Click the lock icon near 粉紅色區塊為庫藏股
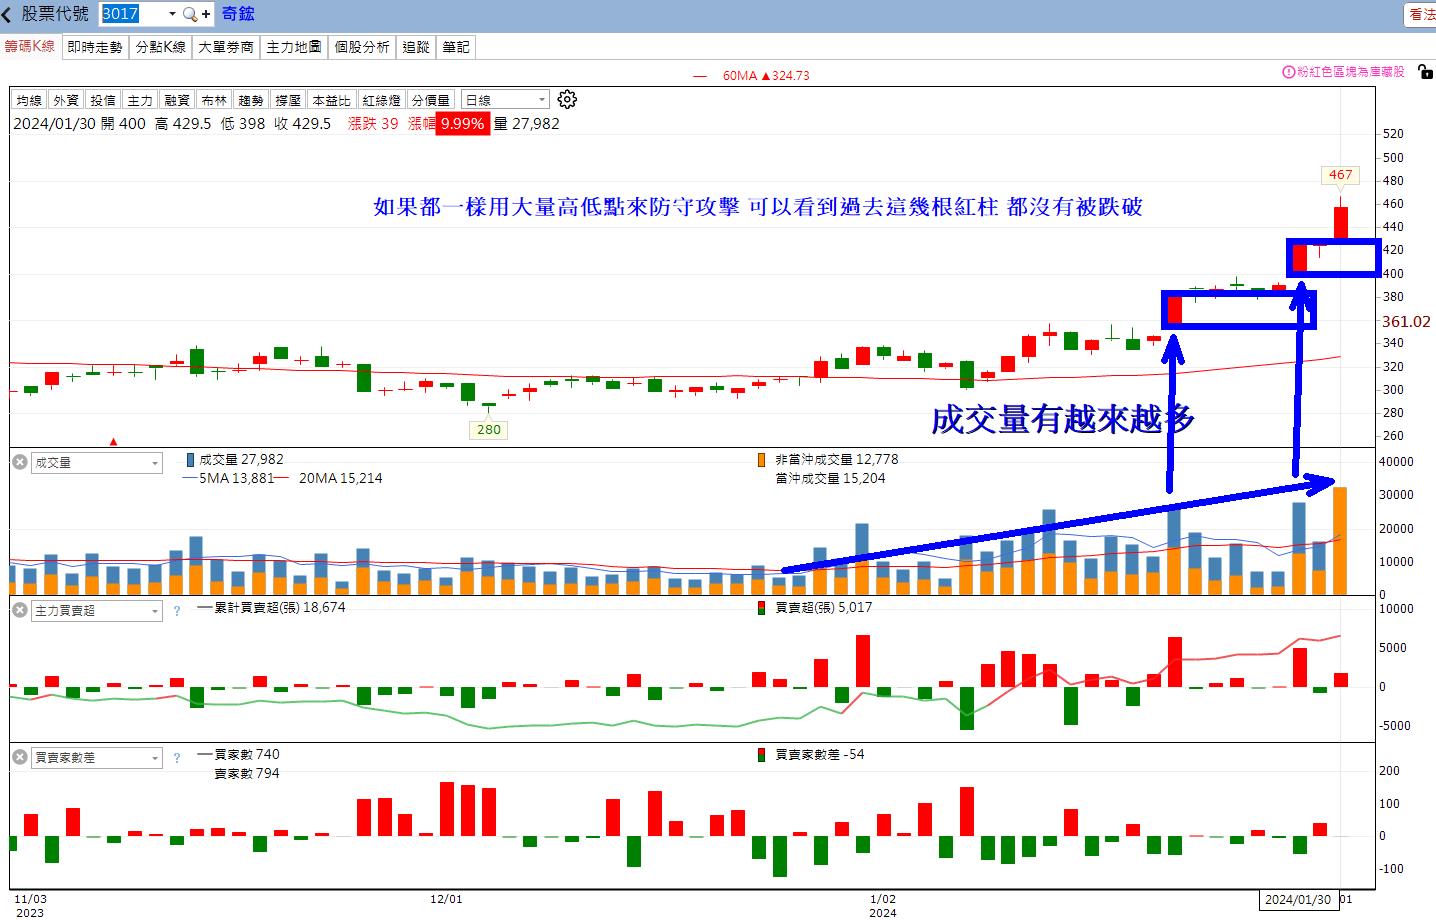 (1424, 72)
